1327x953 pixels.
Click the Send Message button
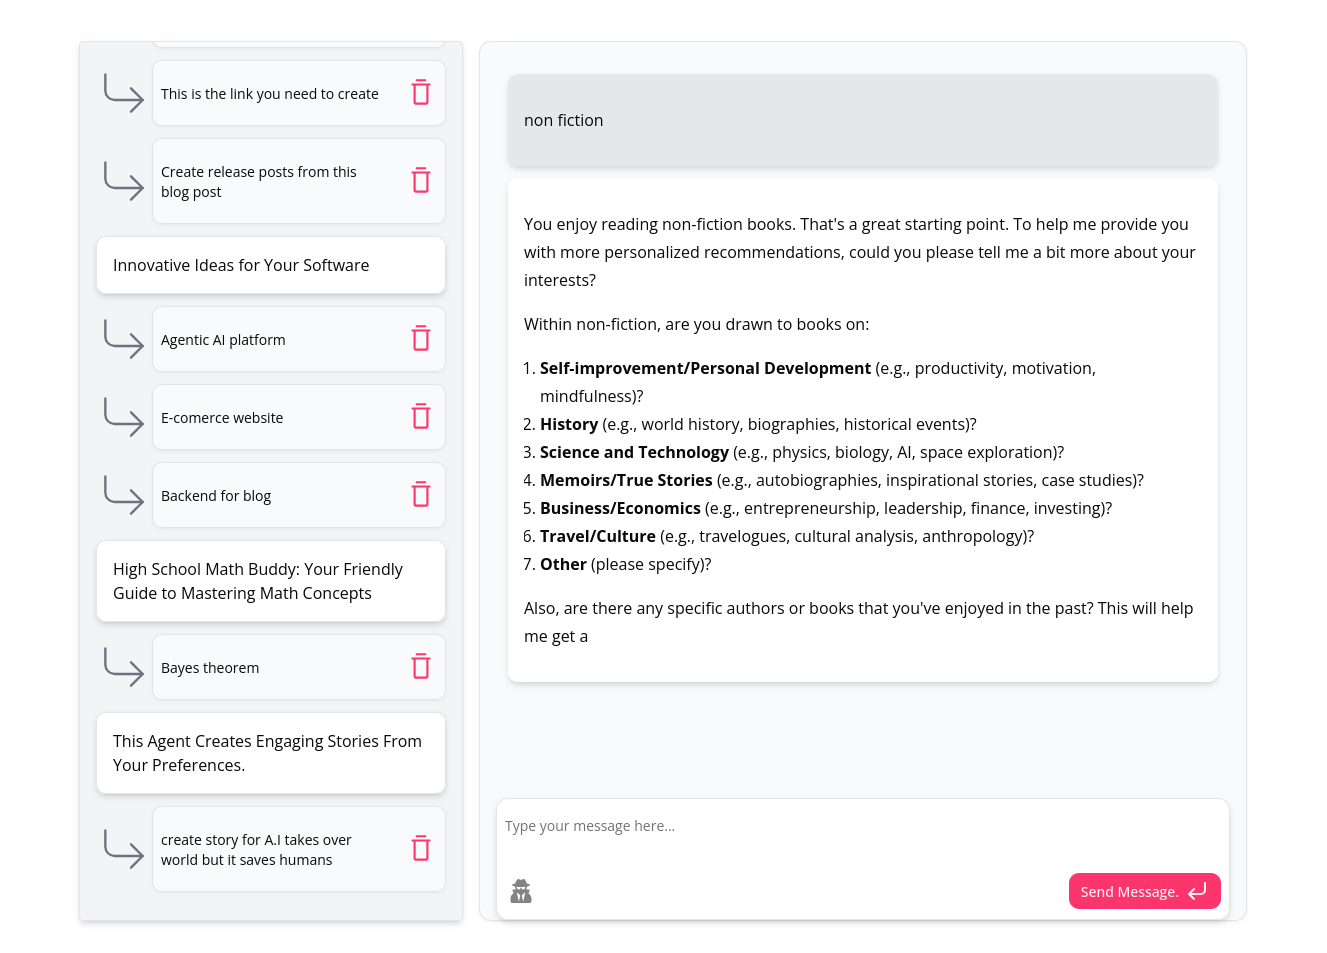[x=1144, y=891]
